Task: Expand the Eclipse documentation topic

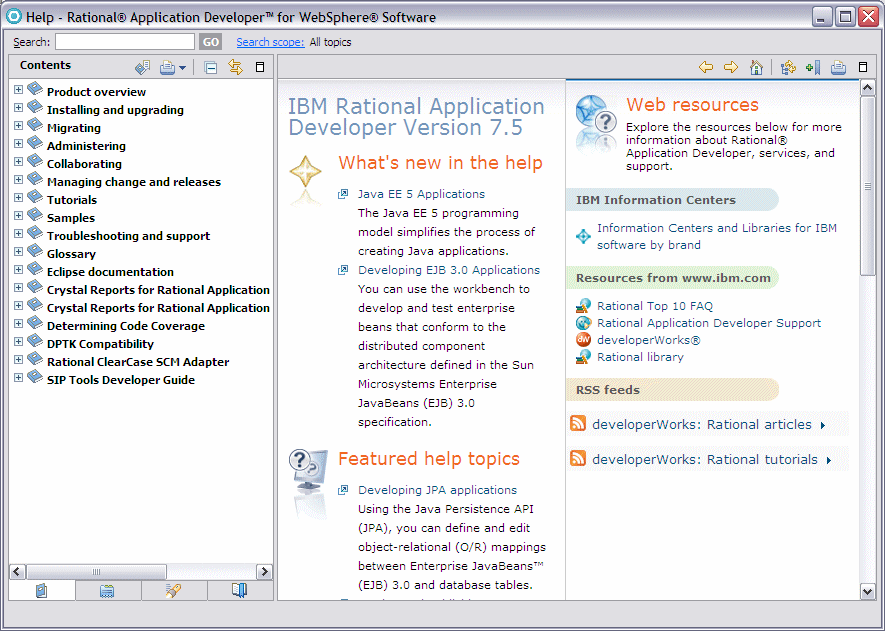Action: pyautogui.click(x=18, y=270)
